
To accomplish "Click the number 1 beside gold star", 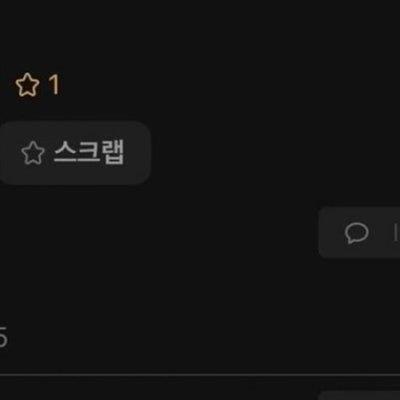I will [54, 85].
